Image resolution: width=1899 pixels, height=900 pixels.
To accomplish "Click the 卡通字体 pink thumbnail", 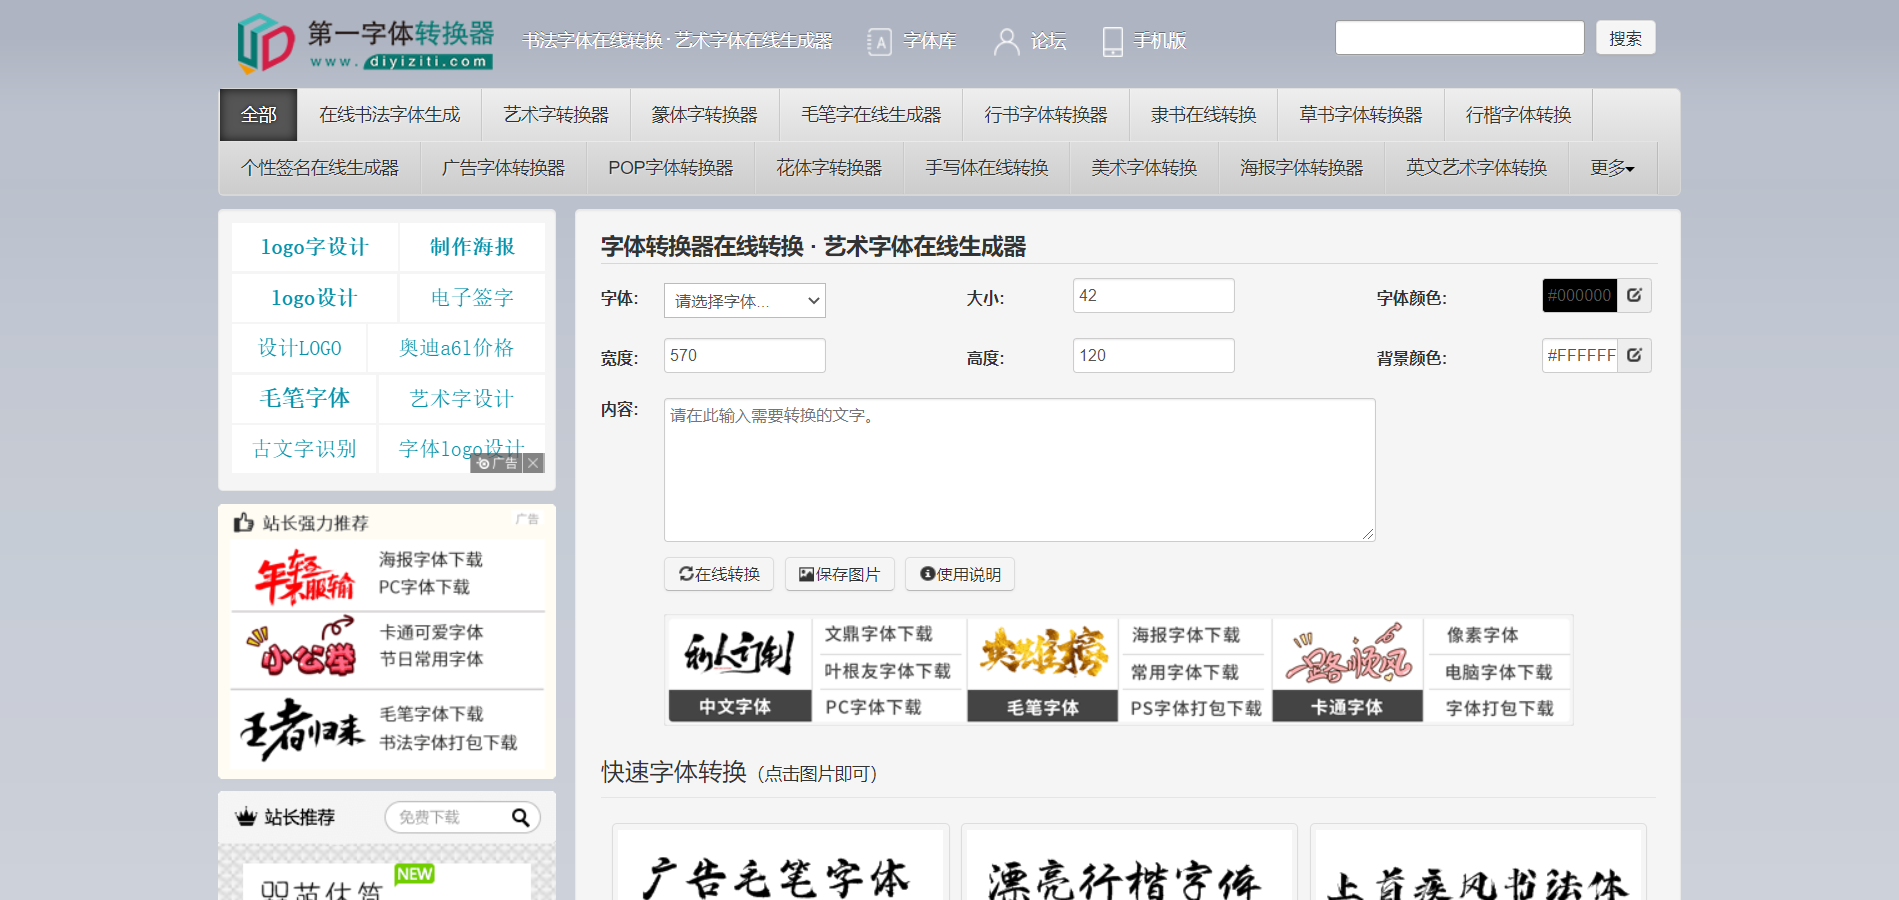I will 1347,670.
